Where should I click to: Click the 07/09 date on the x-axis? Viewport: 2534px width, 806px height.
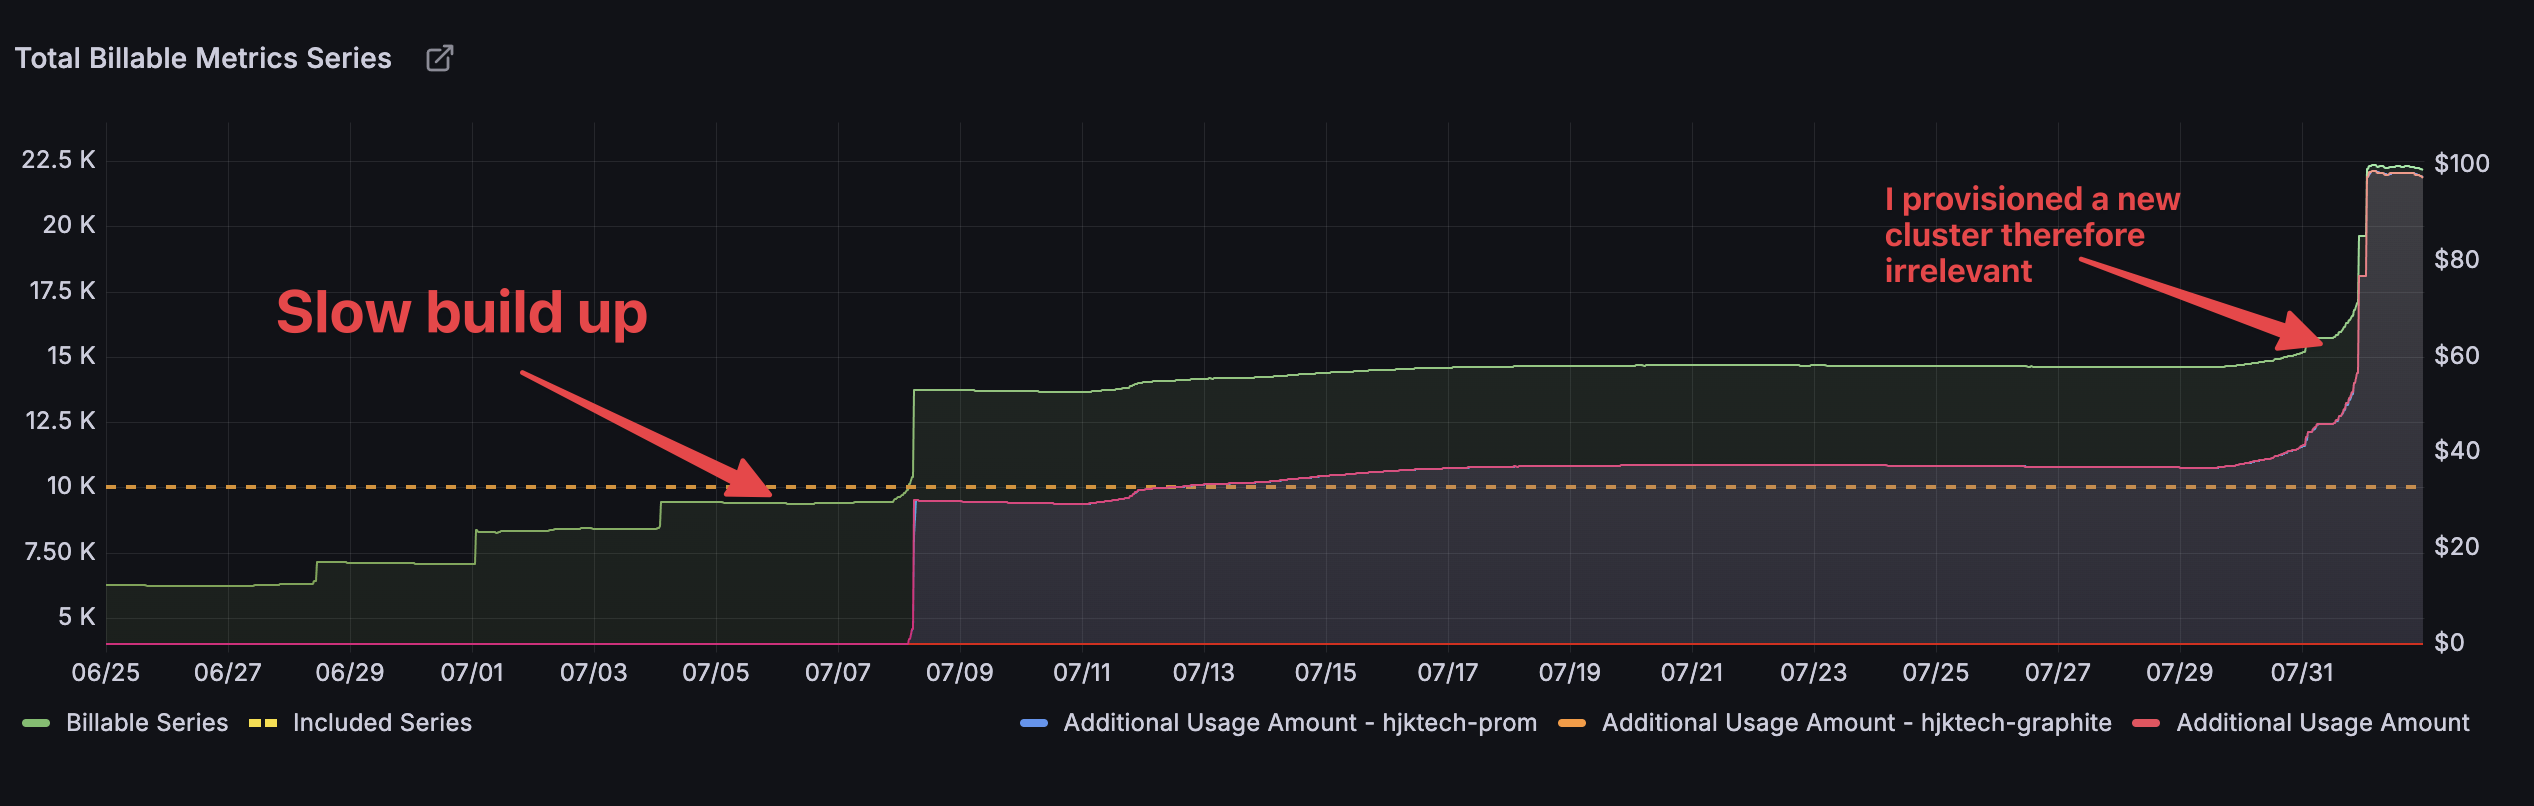coord(959,673)
